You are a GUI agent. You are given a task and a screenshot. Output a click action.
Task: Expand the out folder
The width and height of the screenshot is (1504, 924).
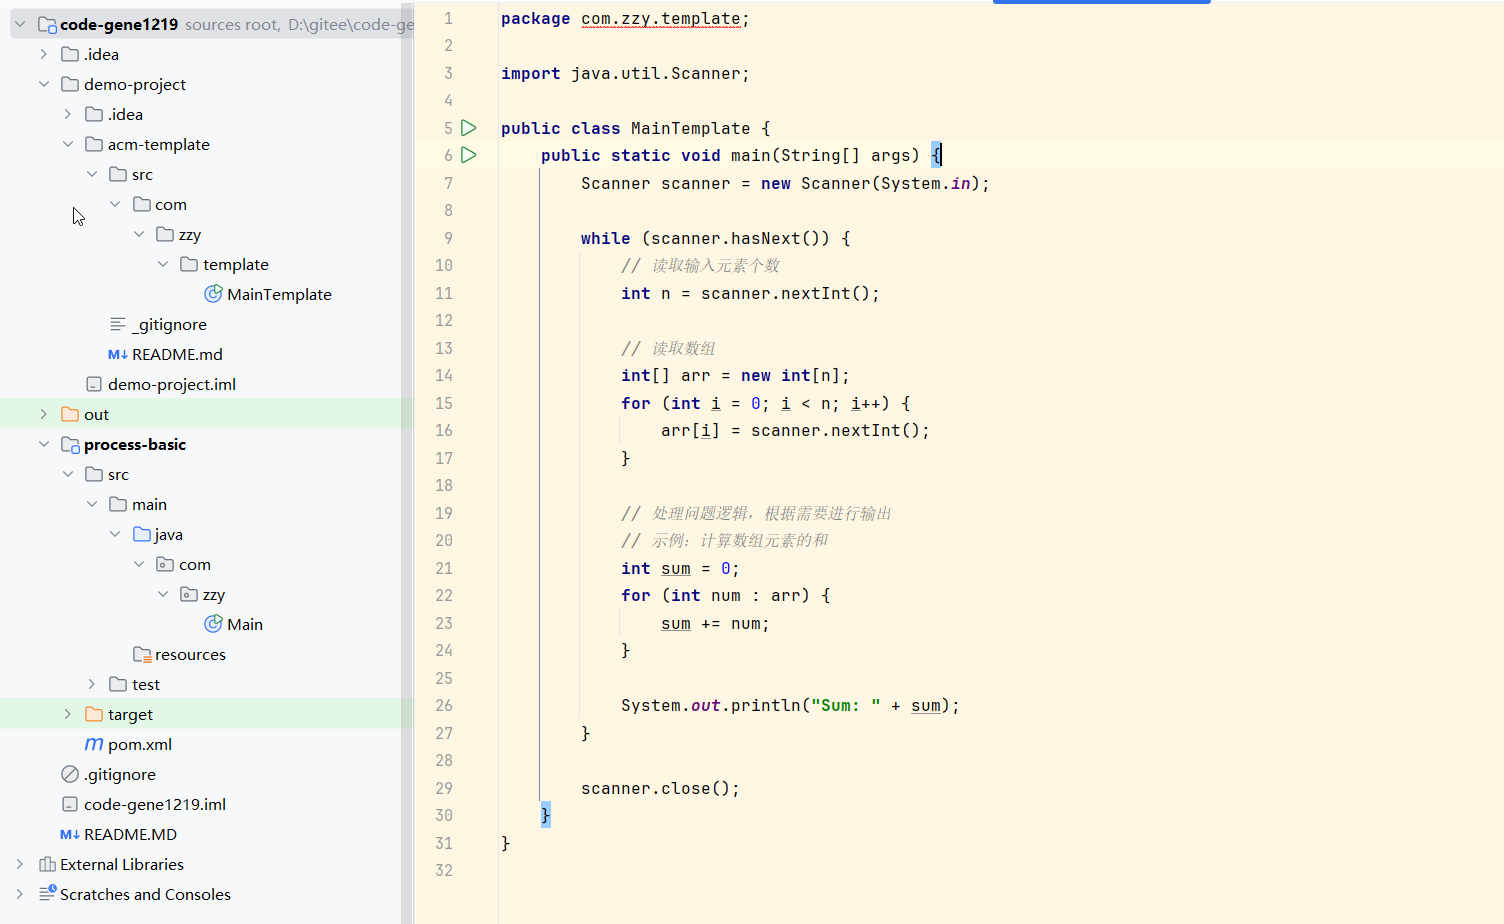(44, 414)
